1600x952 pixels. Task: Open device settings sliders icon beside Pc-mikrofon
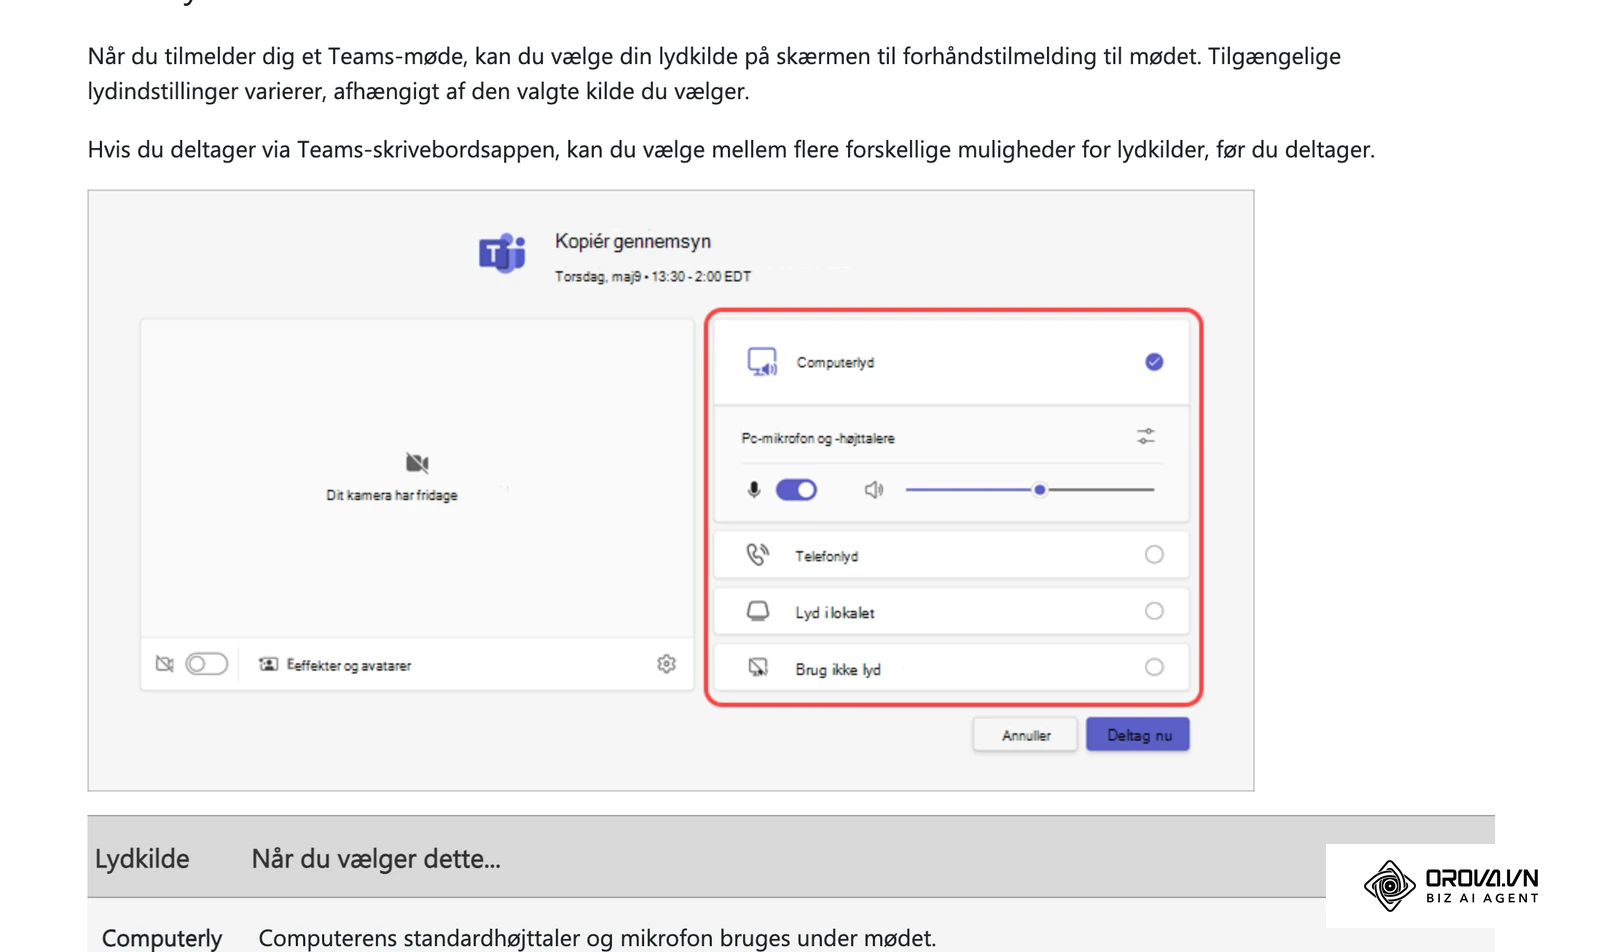(x=1146, y=437)
